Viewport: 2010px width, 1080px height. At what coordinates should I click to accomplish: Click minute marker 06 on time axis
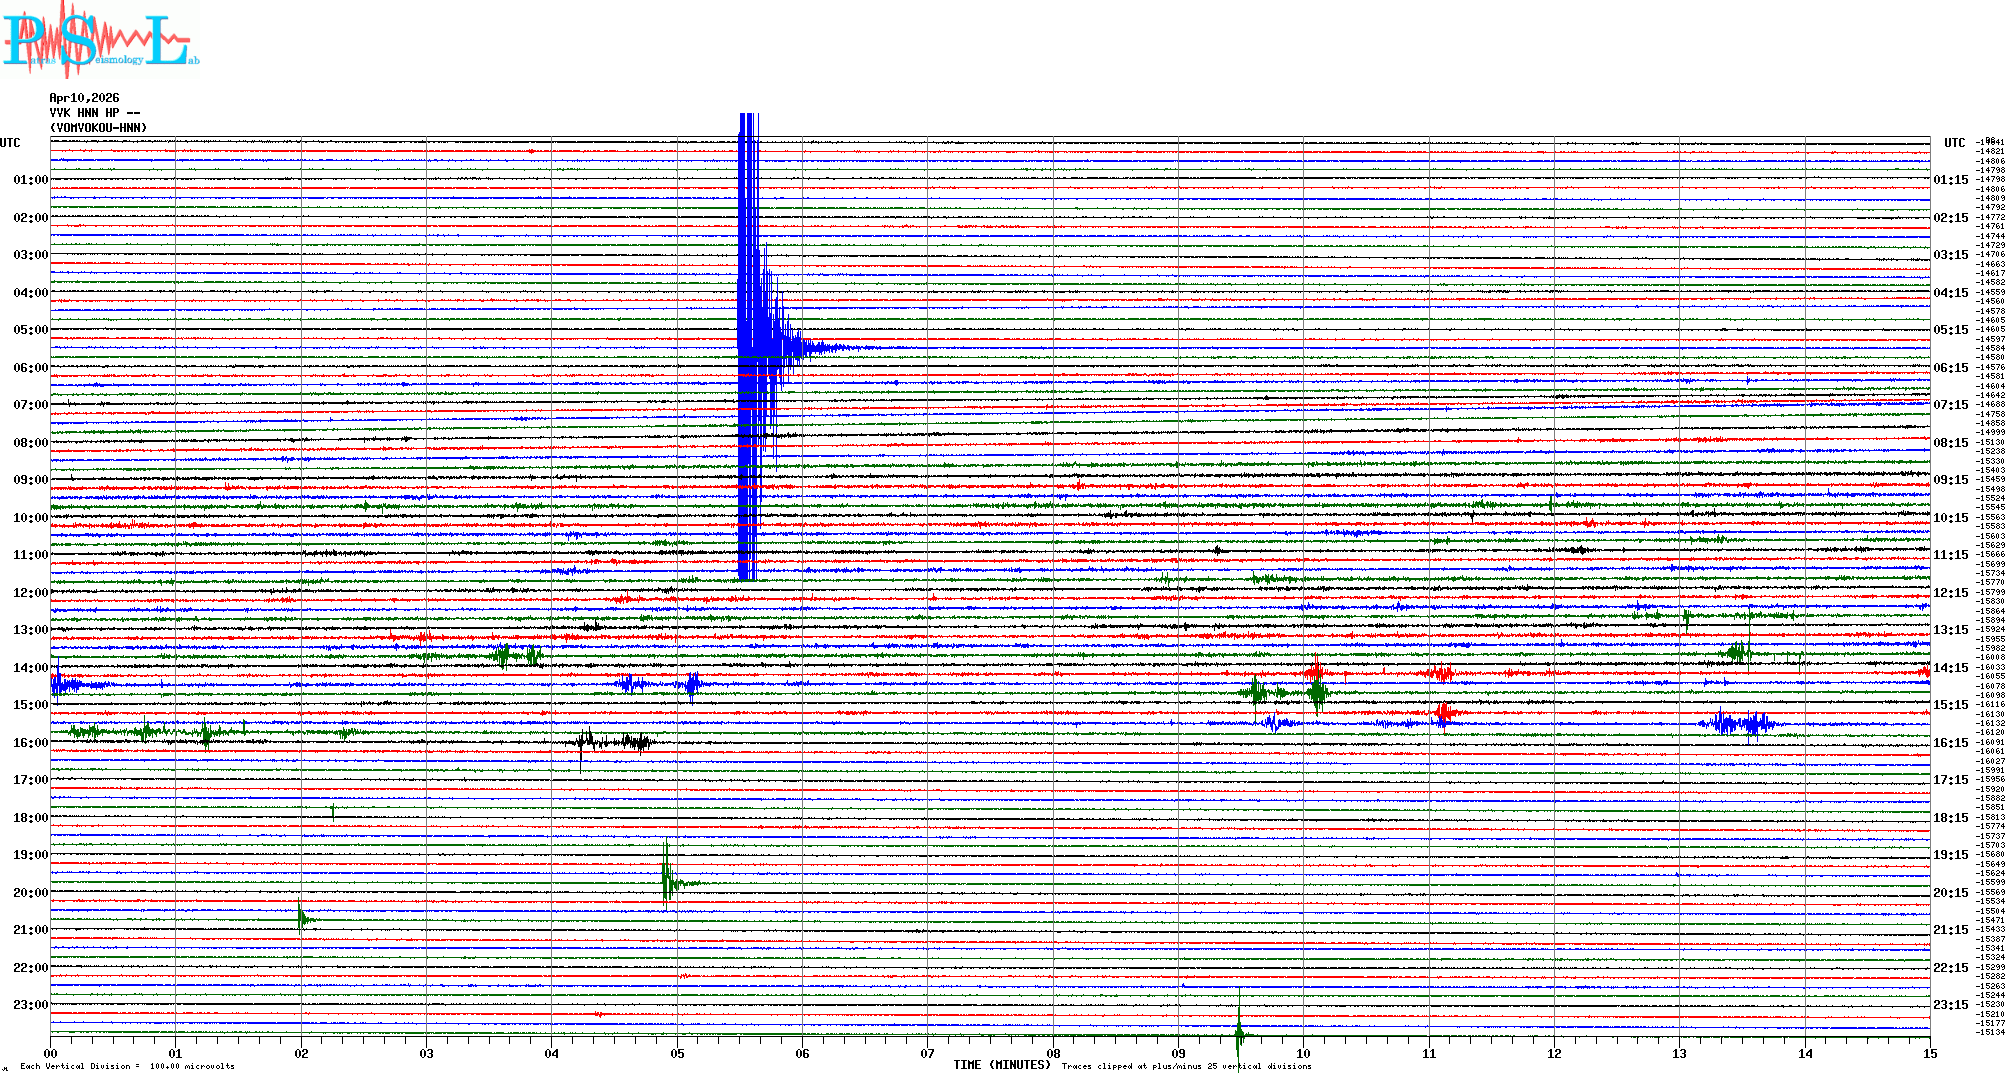(802, 1054)
